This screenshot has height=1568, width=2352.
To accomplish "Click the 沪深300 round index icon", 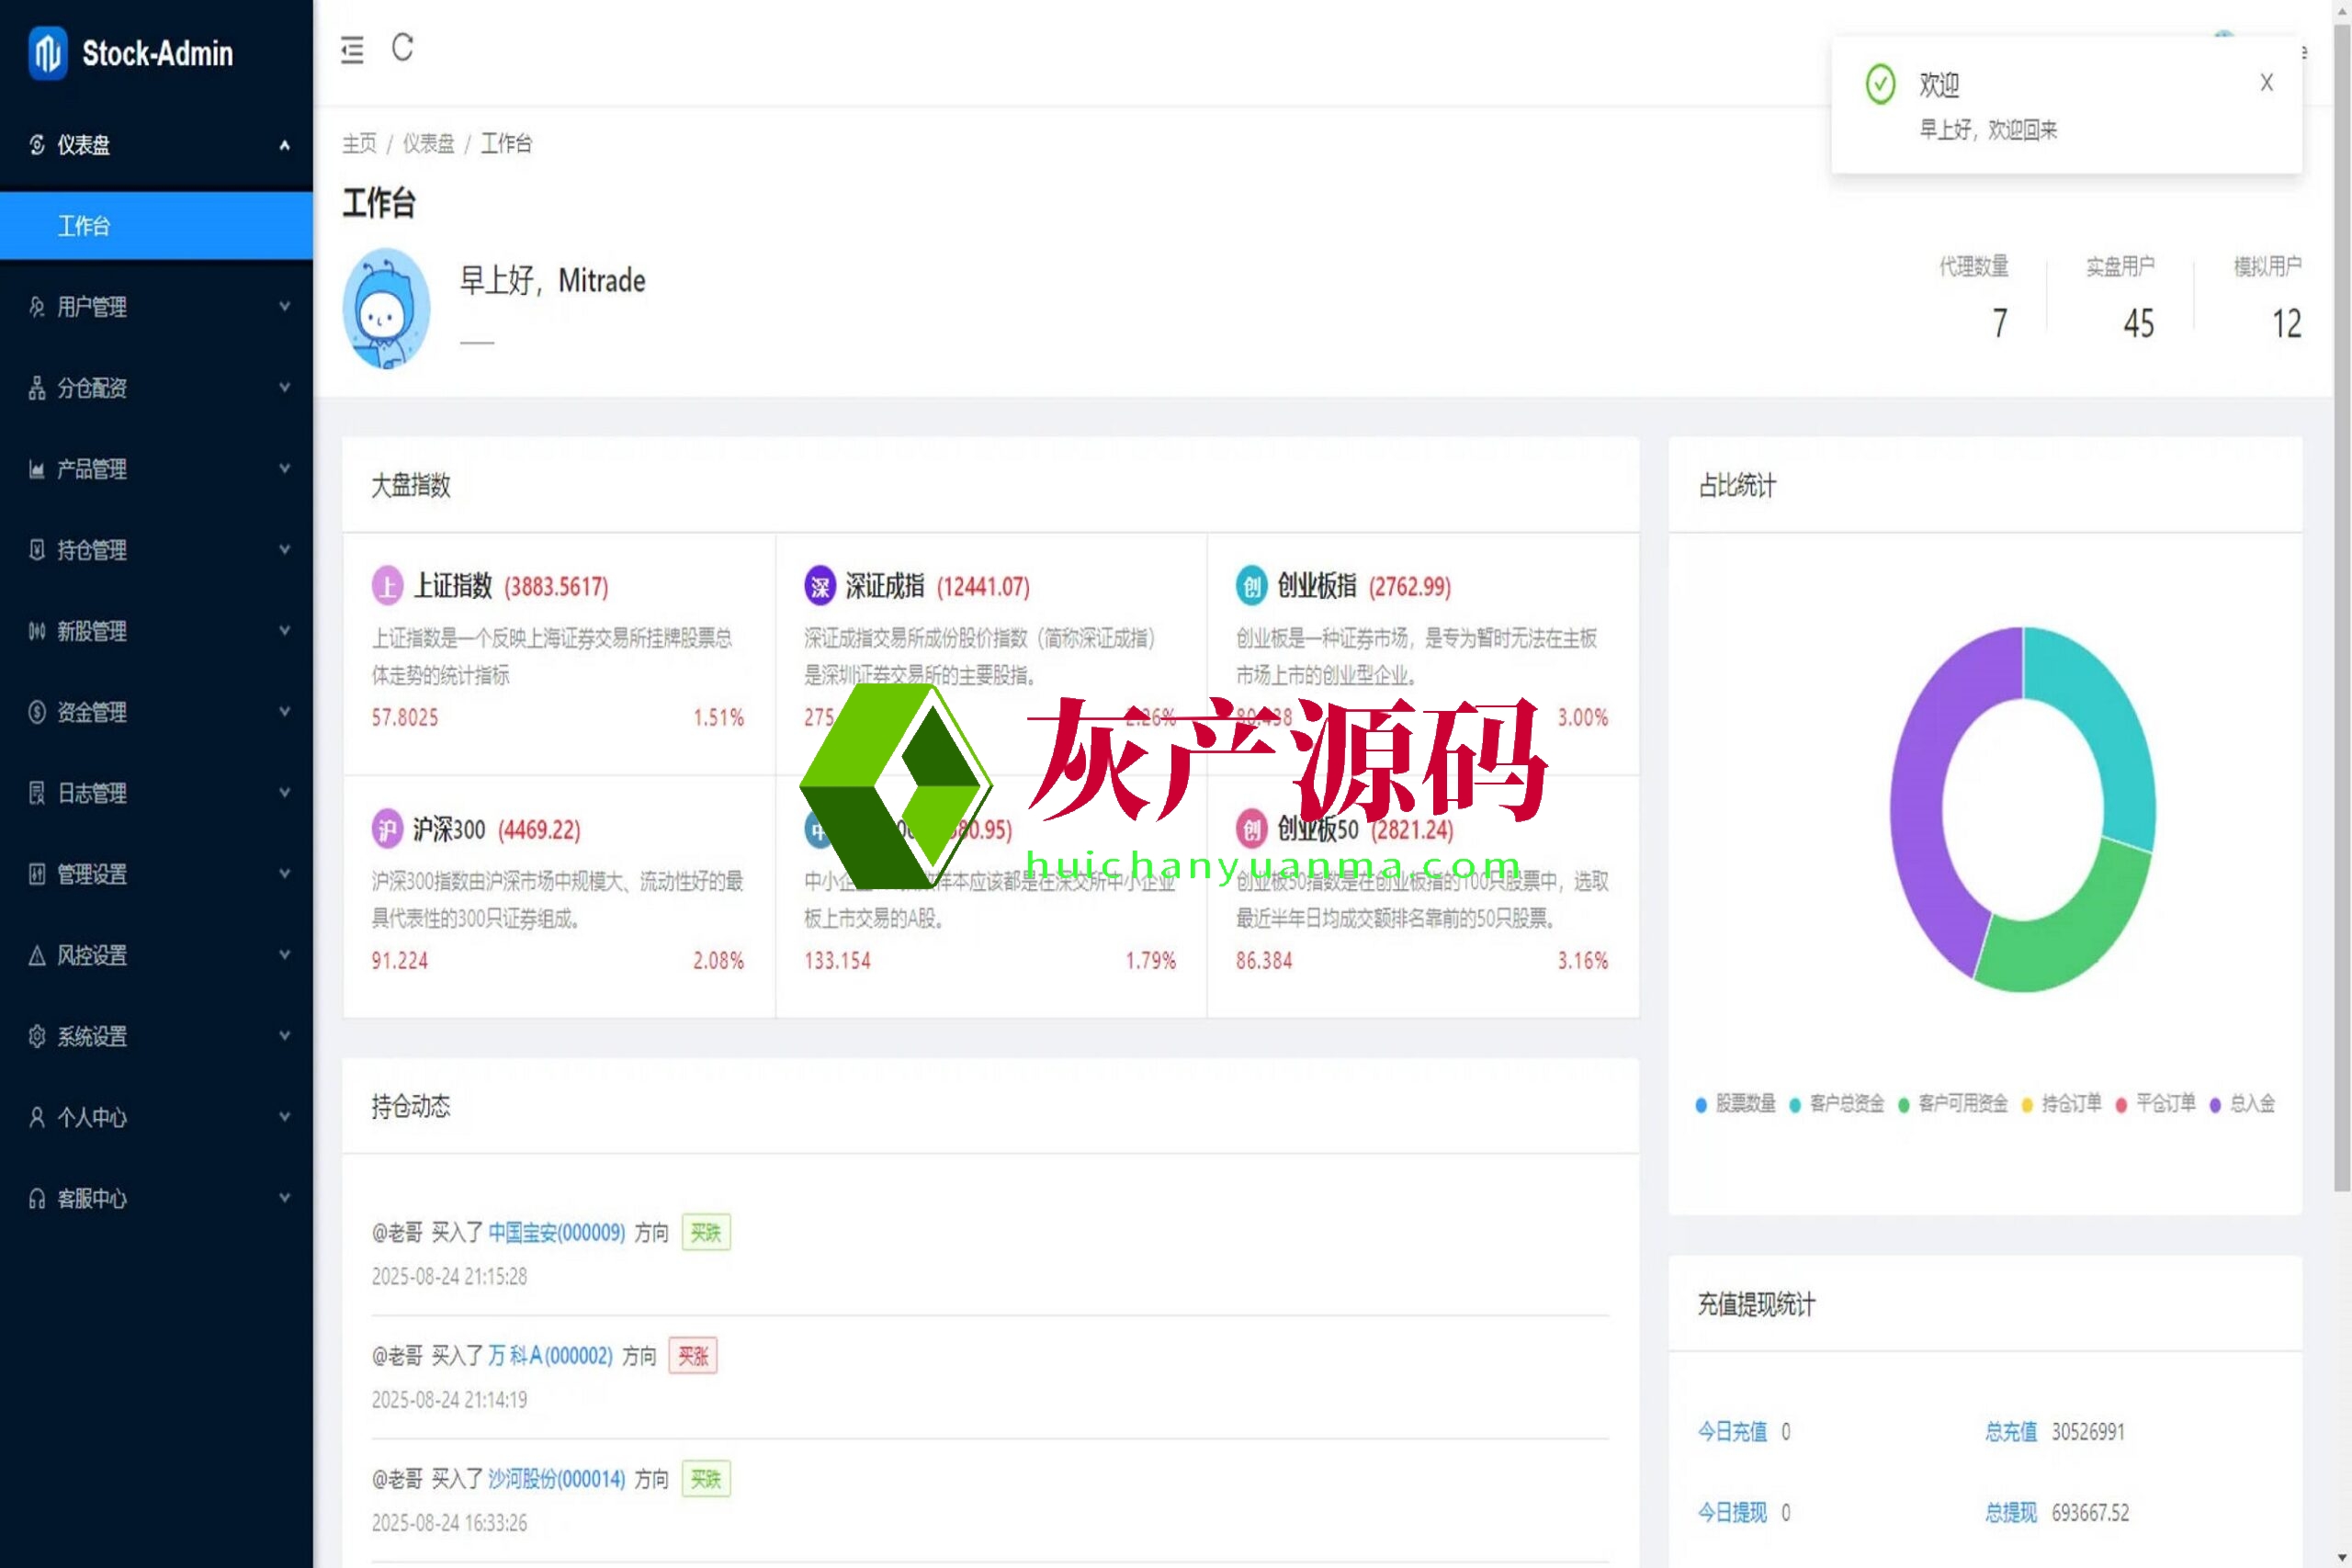I will pos(387,829).
